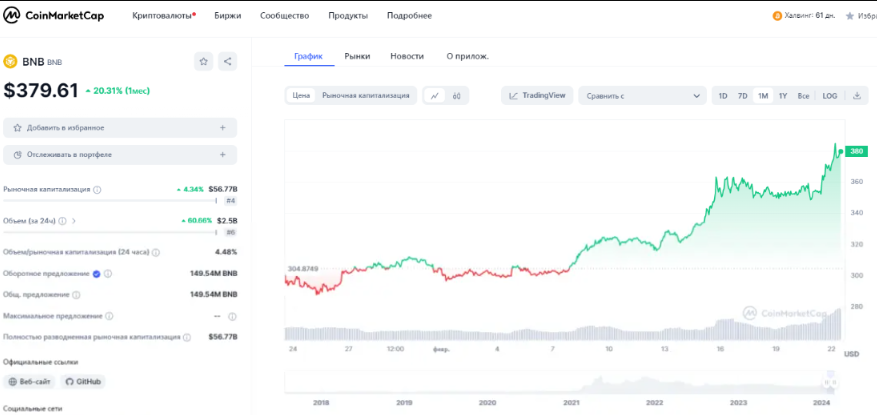Open info icon beside Объем (за 24ч)

tap(63, 221)
